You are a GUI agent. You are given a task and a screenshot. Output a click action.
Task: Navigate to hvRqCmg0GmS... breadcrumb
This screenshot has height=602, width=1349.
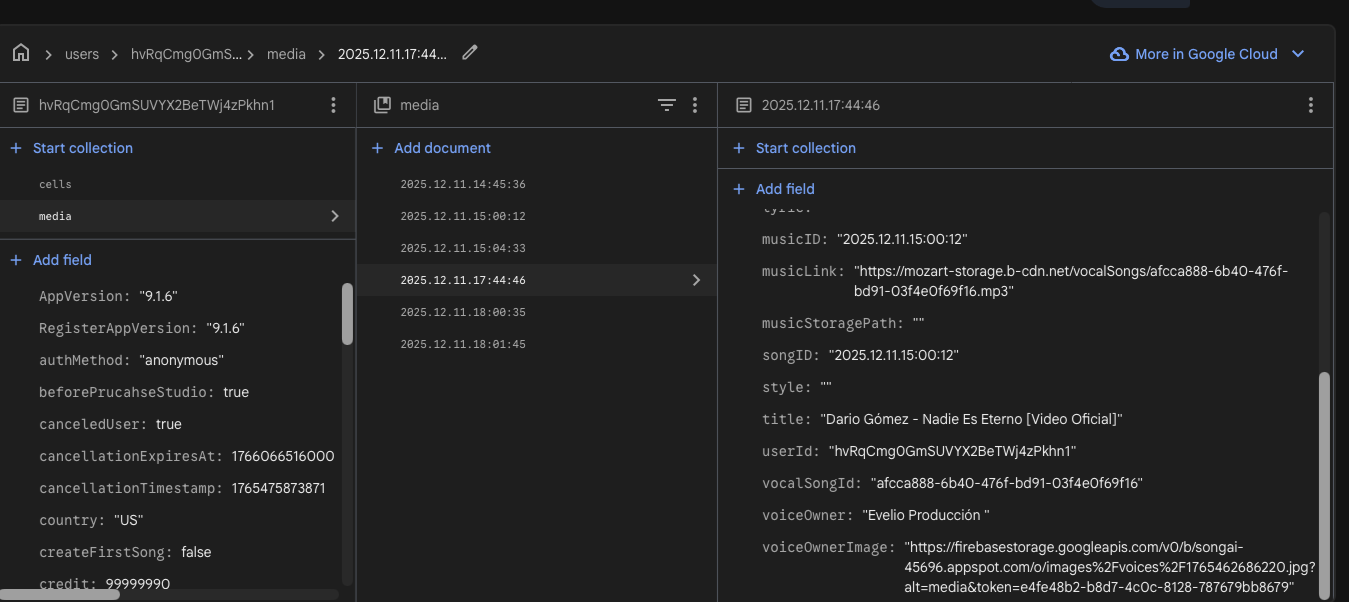point(187,54)
